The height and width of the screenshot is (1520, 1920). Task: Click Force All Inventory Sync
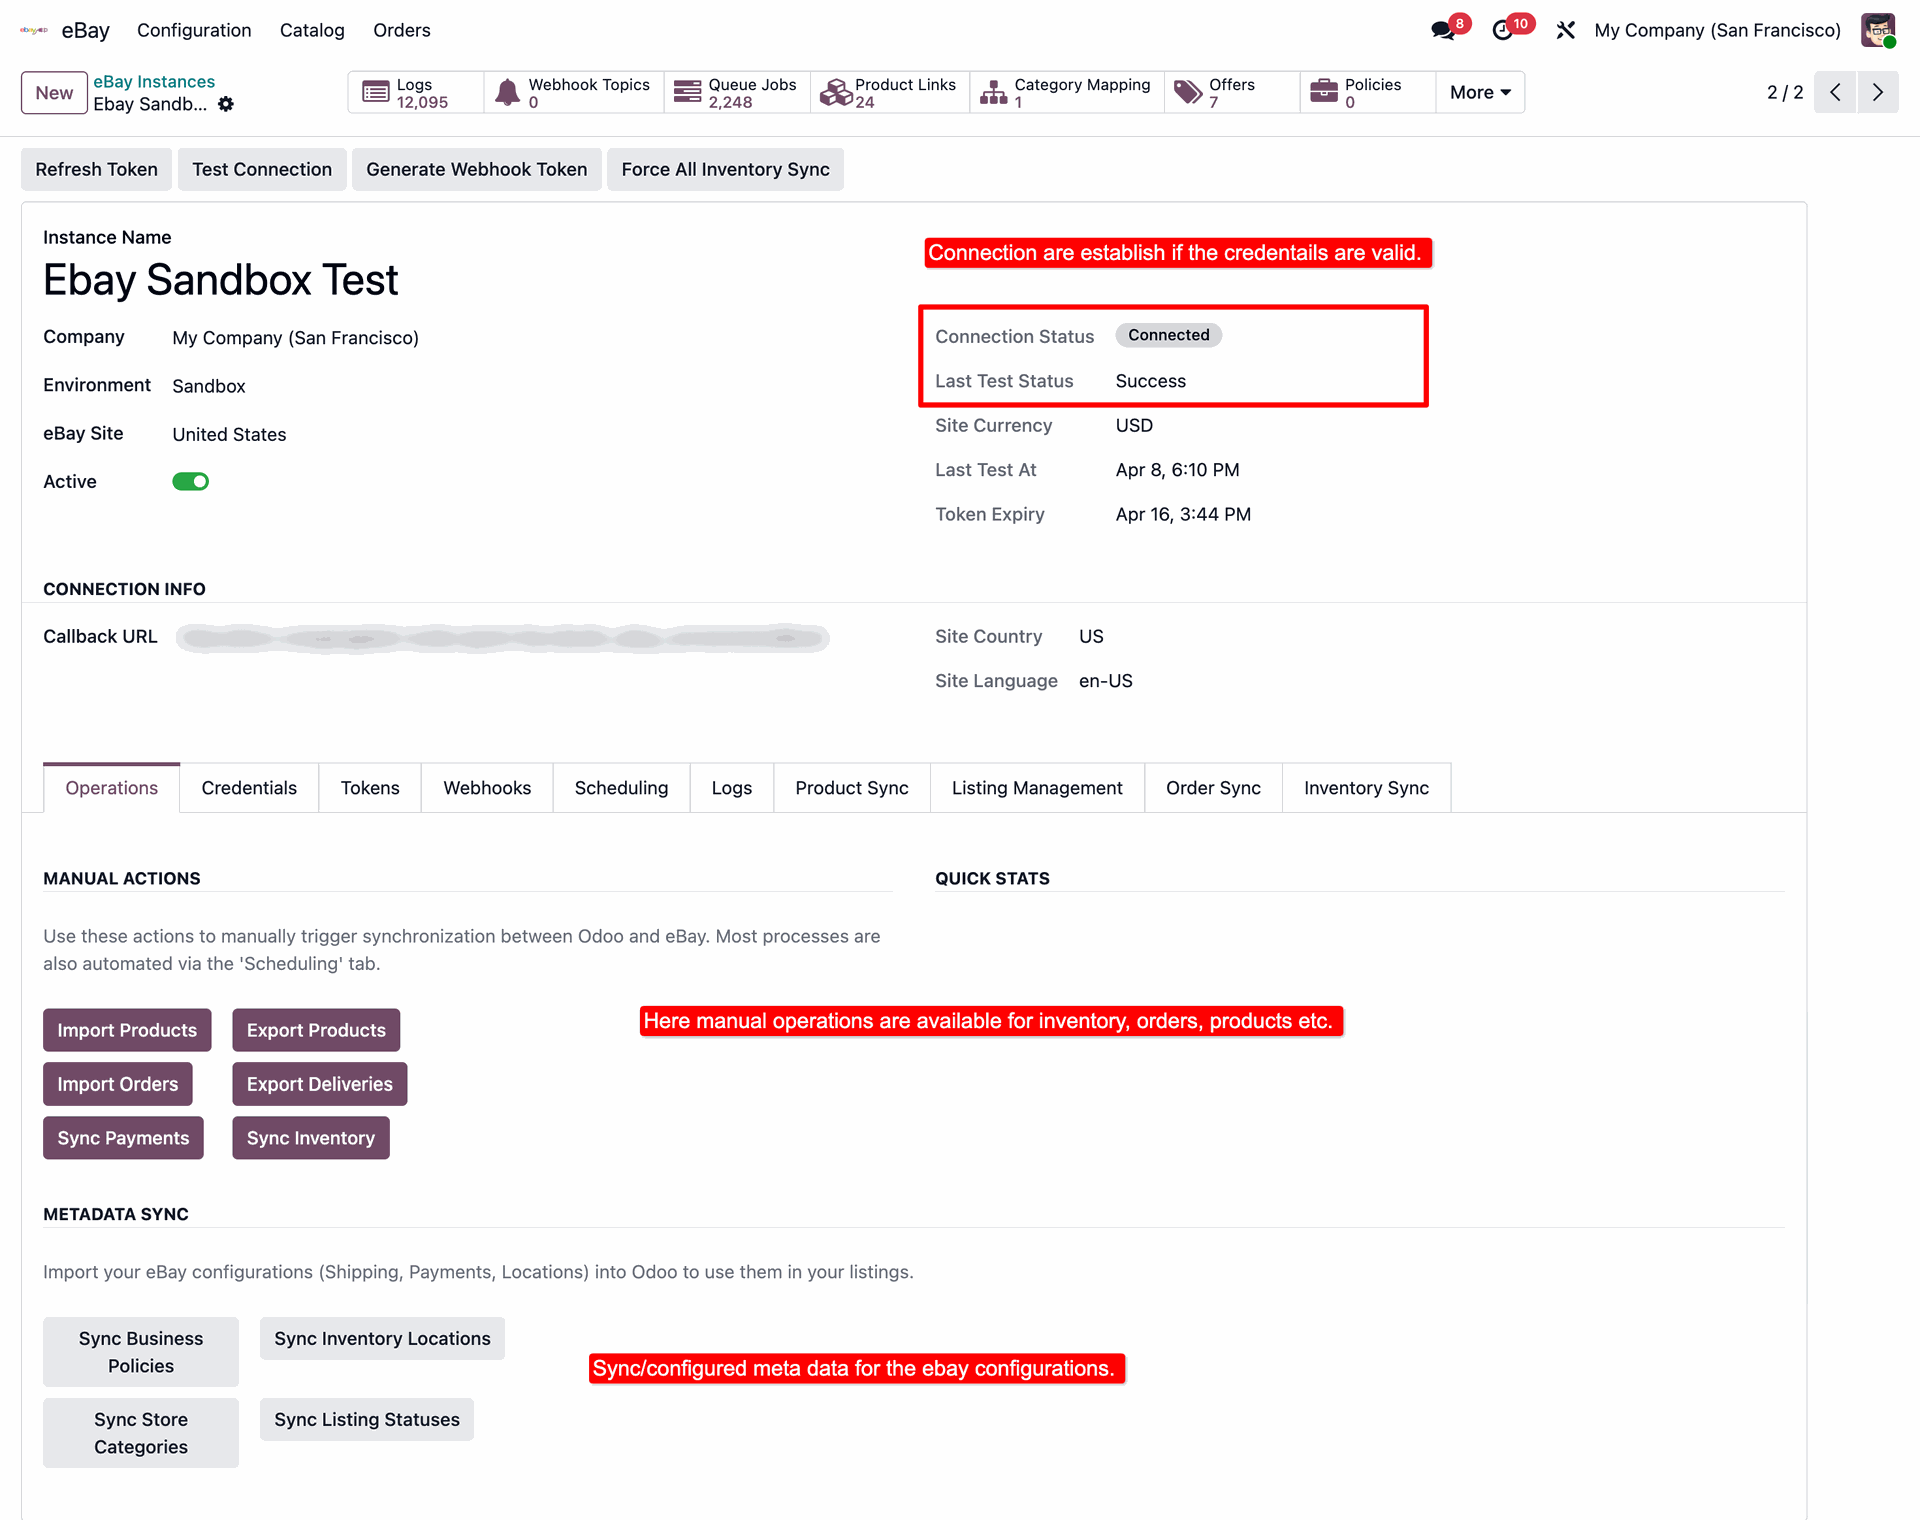[x=725, y=169]
